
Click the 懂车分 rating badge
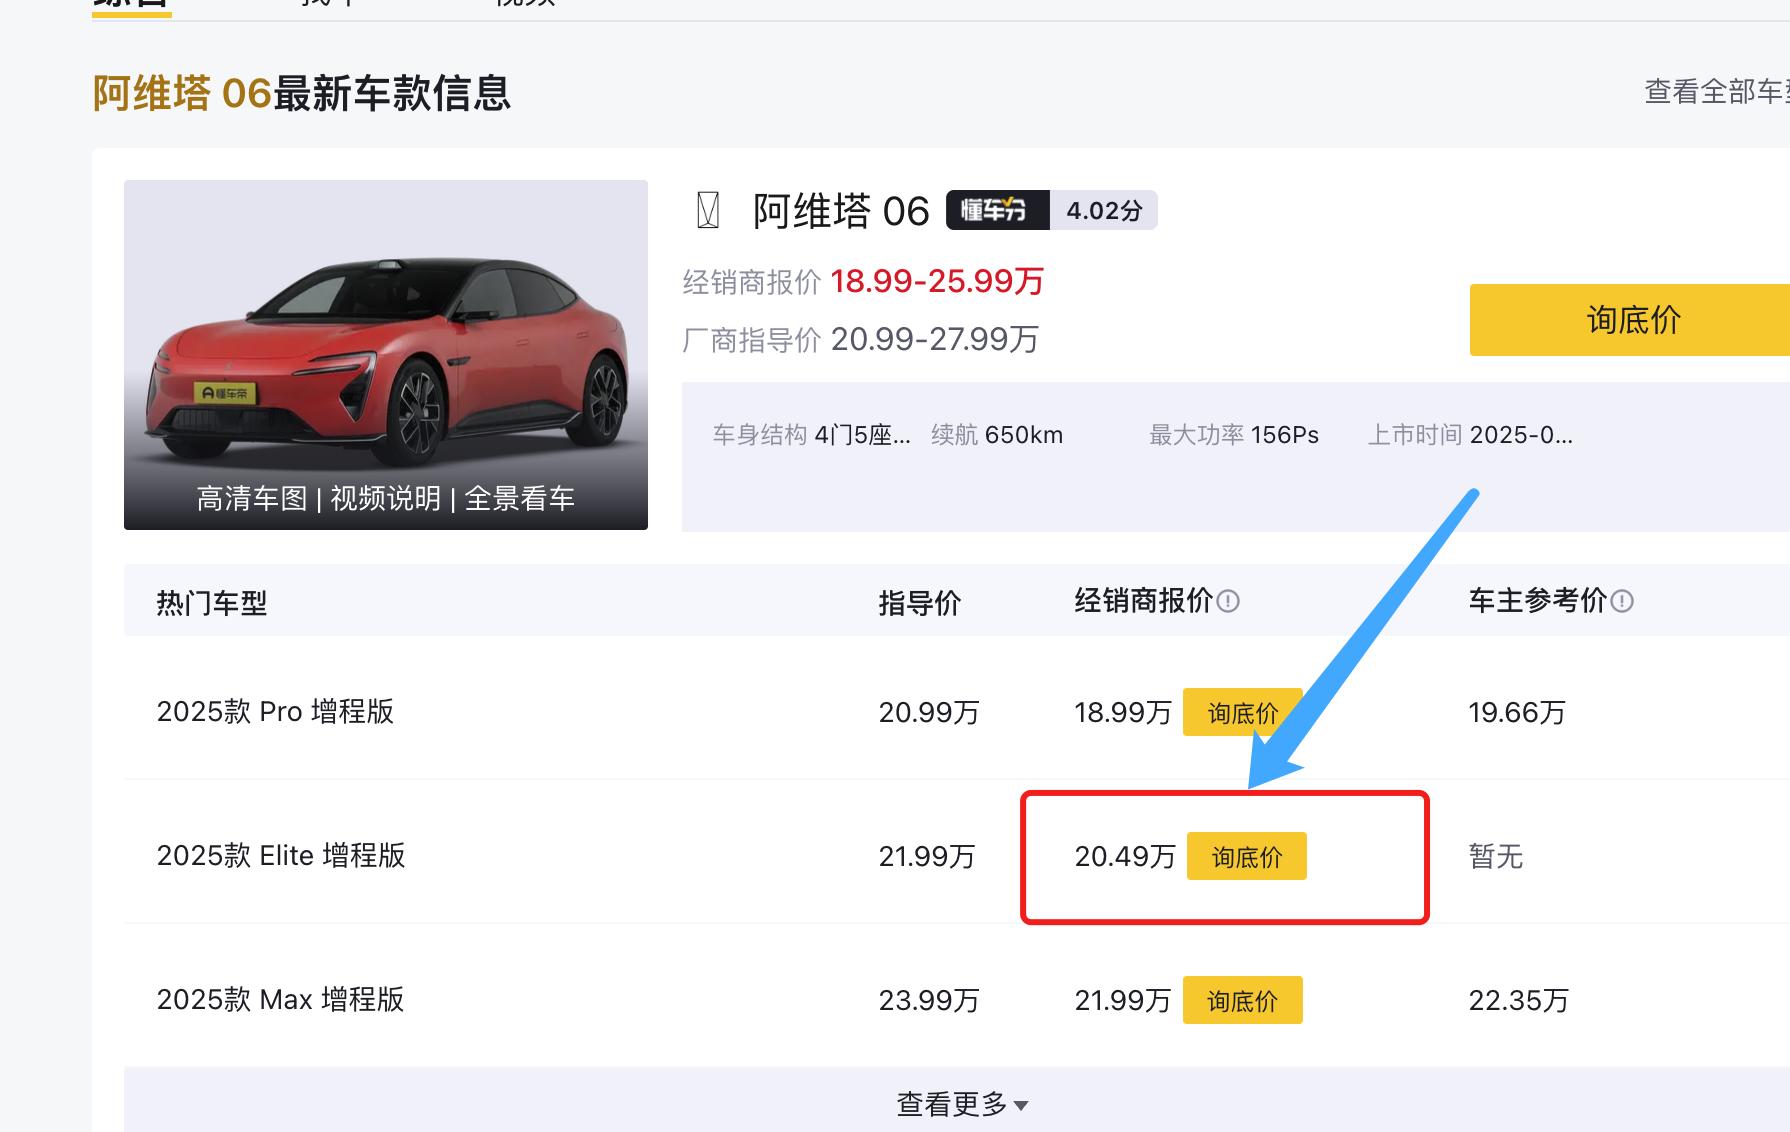click(997, 210)
